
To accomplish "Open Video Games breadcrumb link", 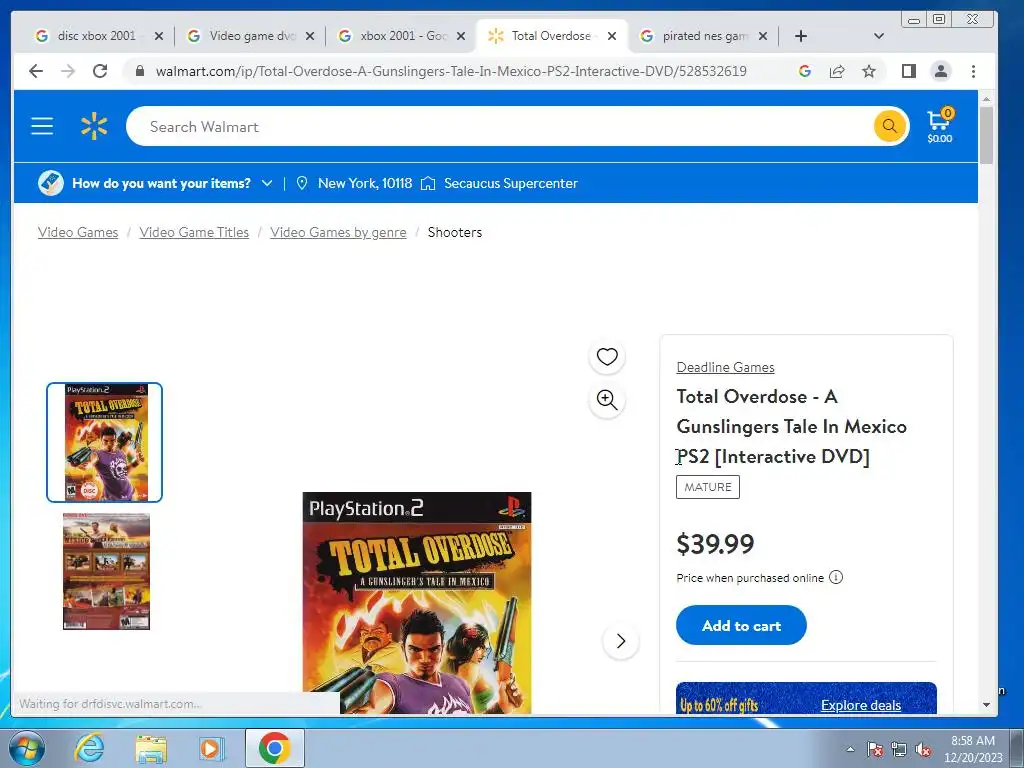I will (x=78, y=232).
